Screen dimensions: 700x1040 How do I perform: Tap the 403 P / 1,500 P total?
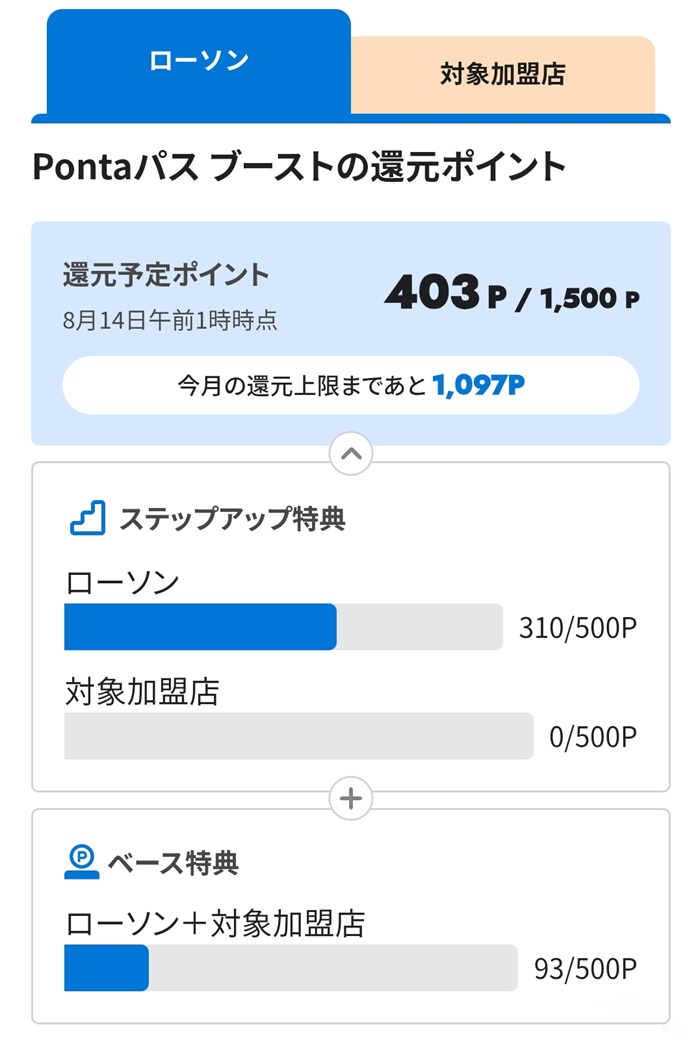[x=512, y=292]
